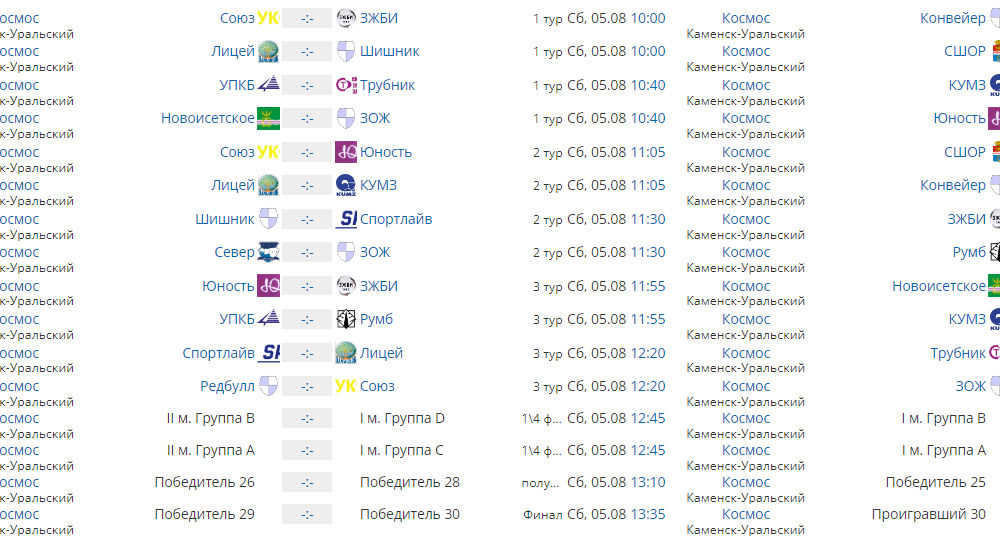Image resolution: width=1000 pixels, height=543 pixels.
Task: Open Редбулл team link
Action: pyautogui.click(x=227, y=387)
